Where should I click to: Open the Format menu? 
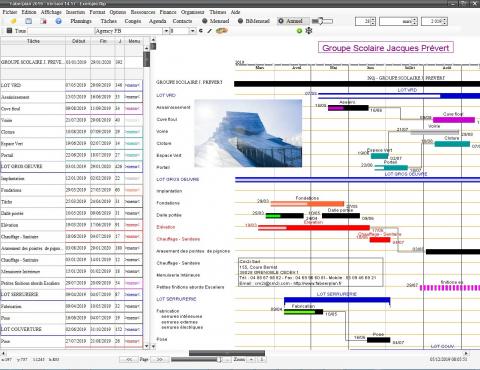pyautogui.click(x=97, y=12)
